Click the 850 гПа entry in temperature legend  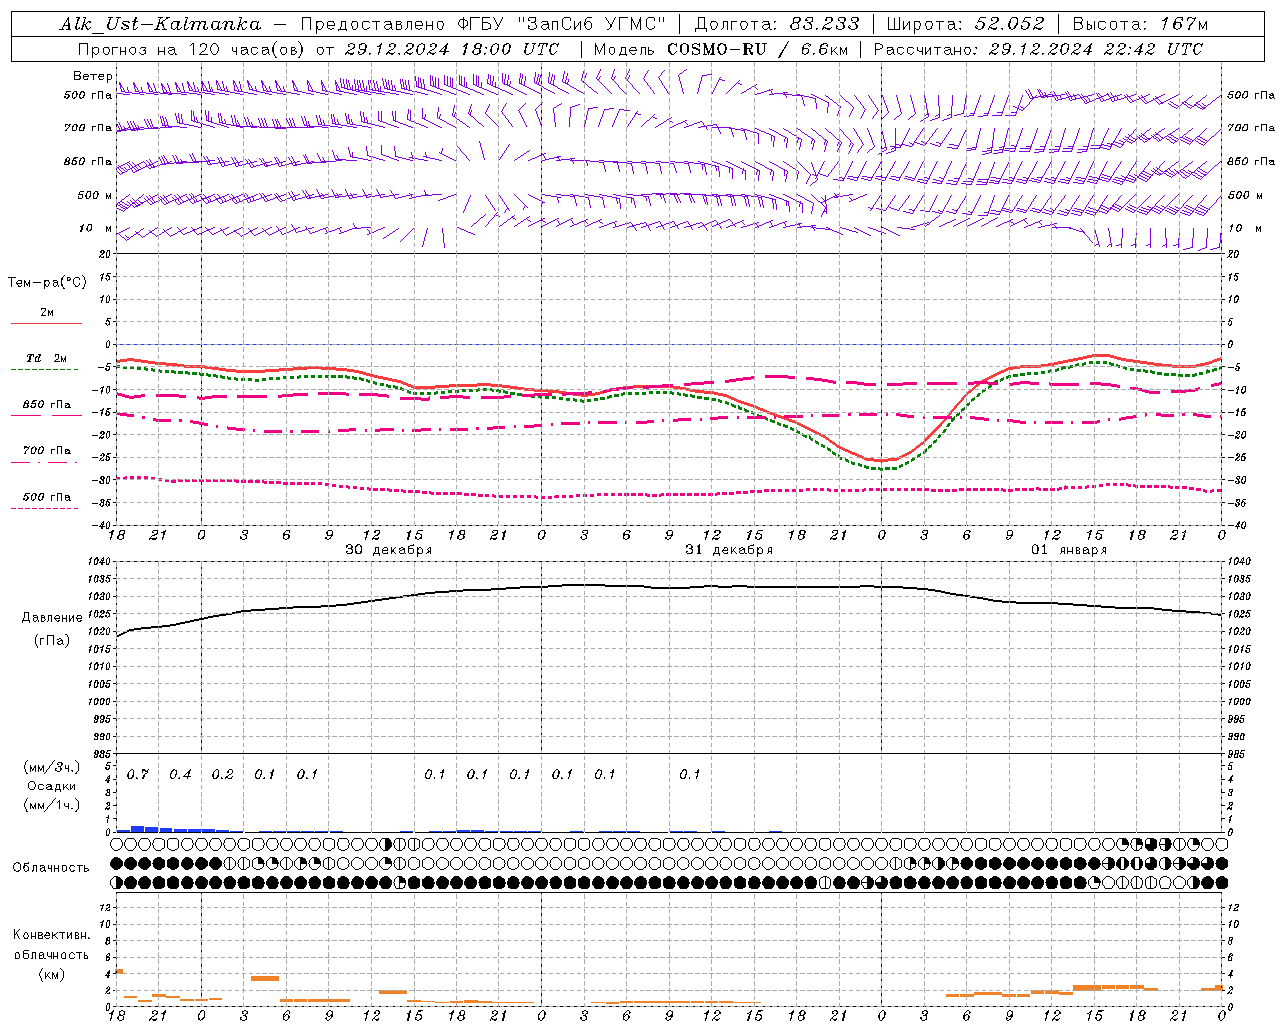point(46,405)
